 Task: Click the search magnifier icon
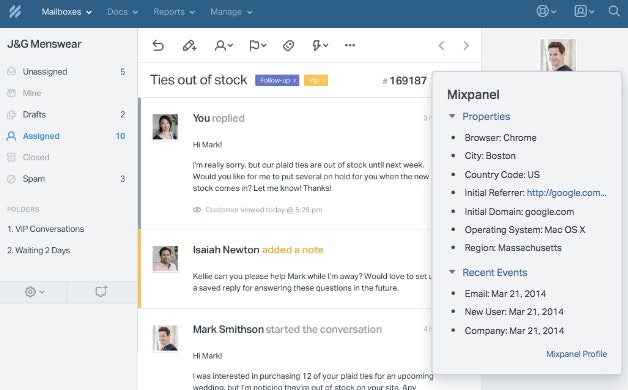(x=614, y=11)
